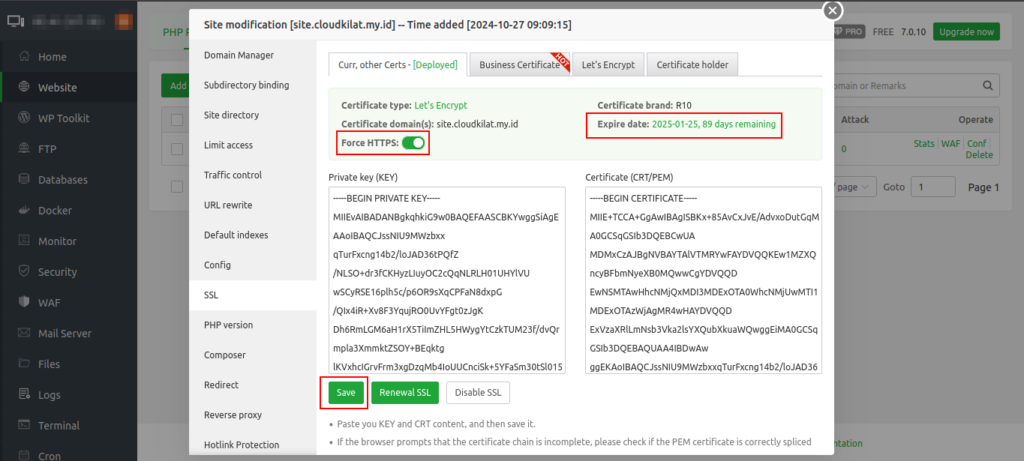Tick the checkbox in the site list header
The height and width of the screenshot is (461, 1024).
click(x=176, y=120)
